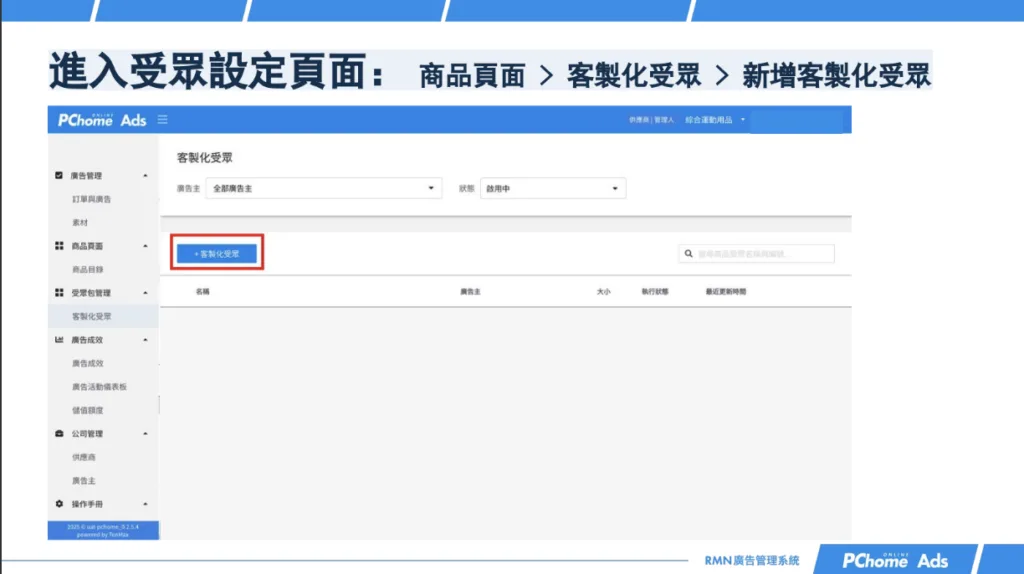Click the 受眾包管理 grid icon in sidebar
This screenshot has height=574, width=1024.
coord(59,293)
